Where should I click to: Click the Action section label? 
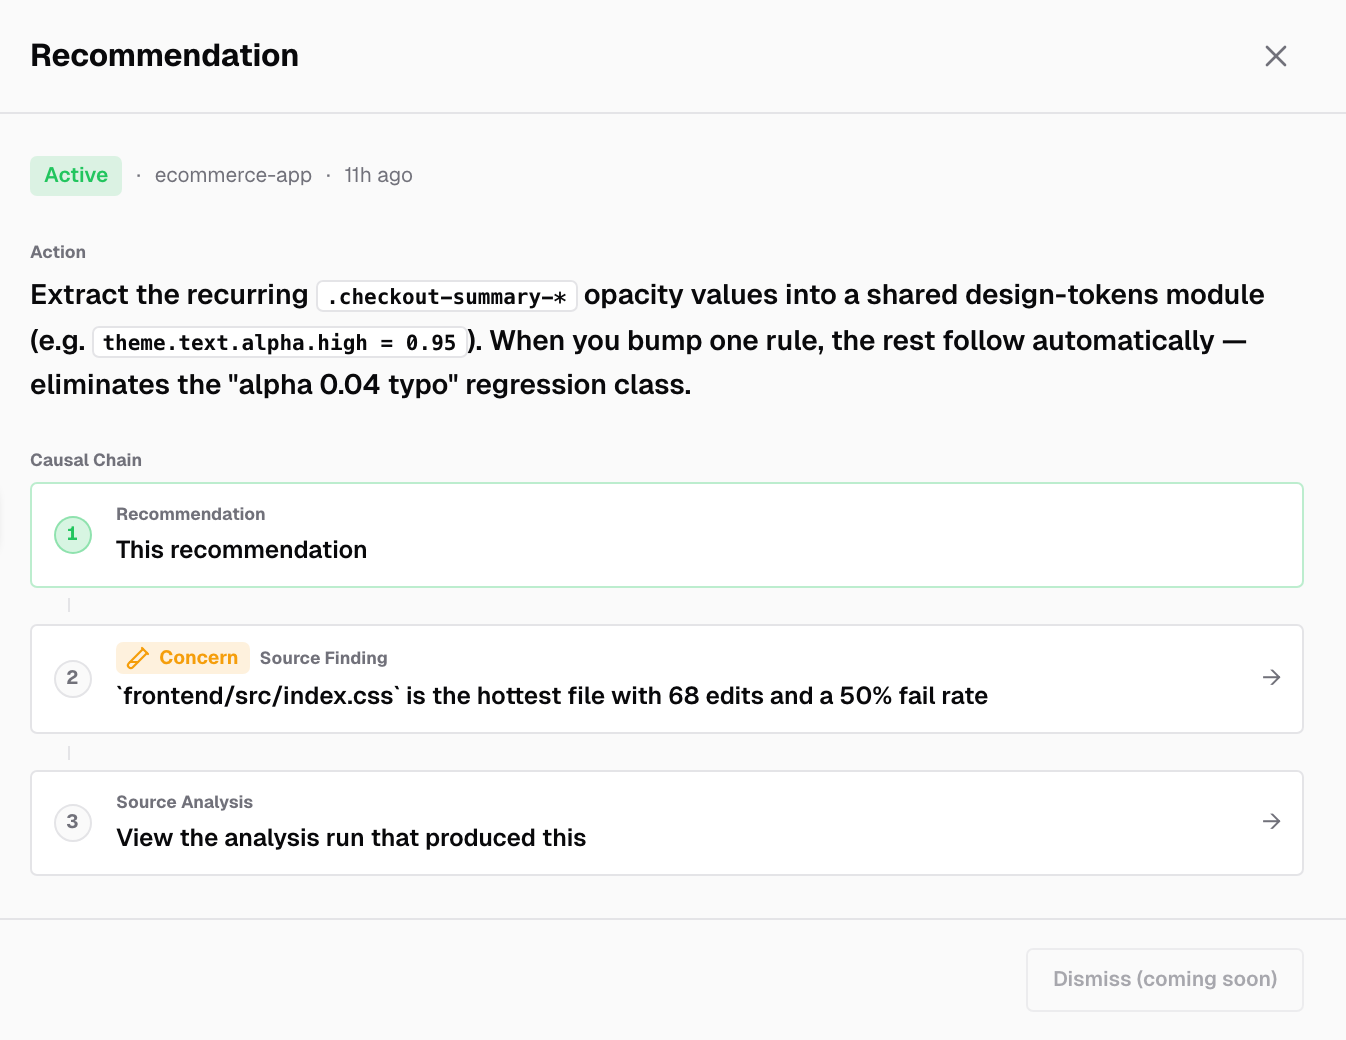58,252
